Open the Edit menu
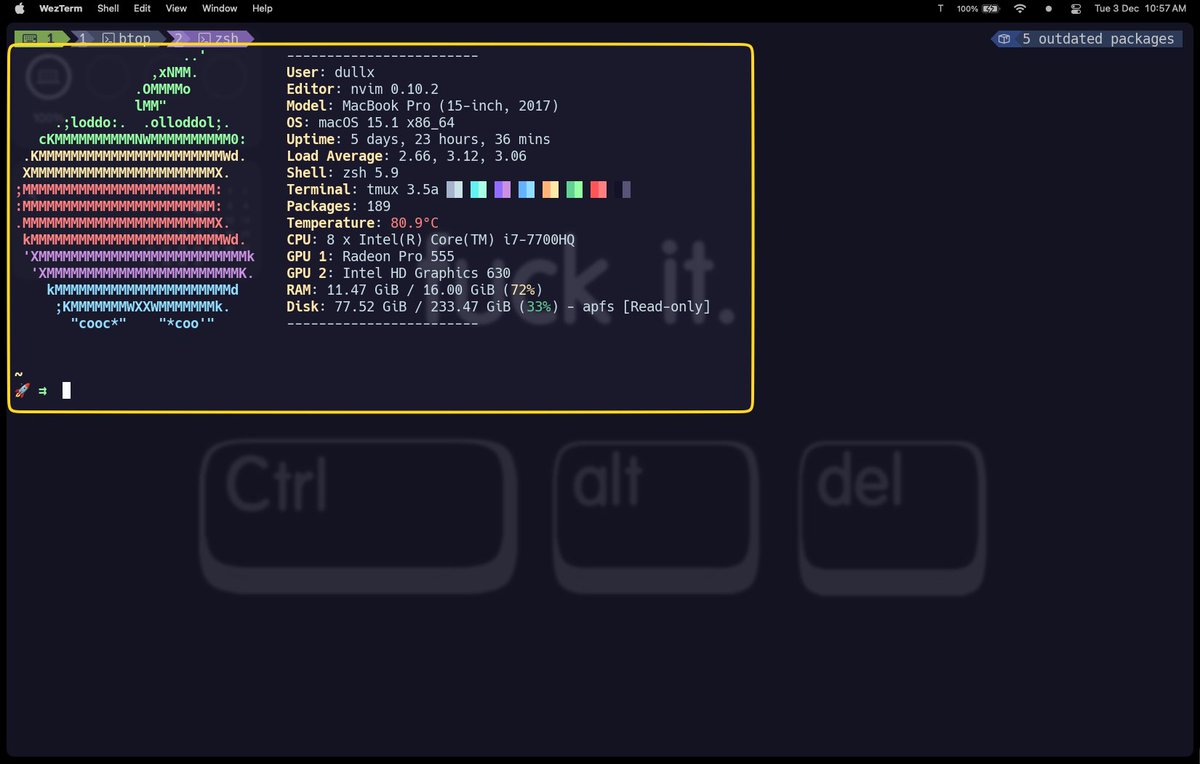 point(142,8)
